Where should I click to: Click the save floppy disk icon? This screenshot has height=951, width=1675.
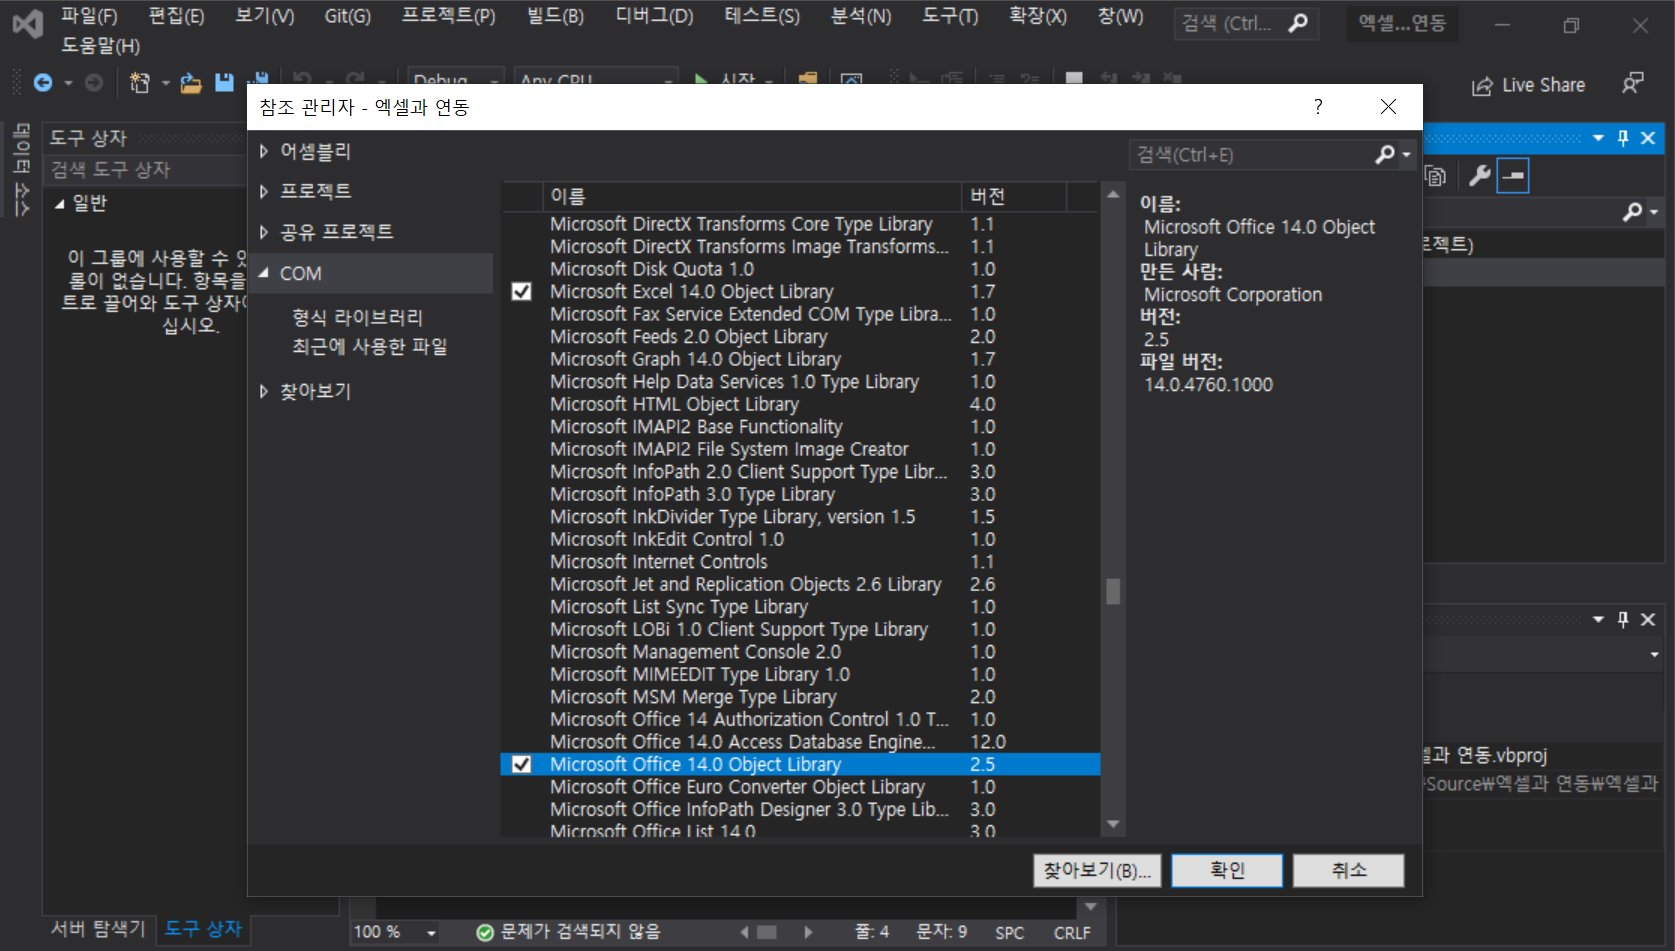click(x=224, y=83)
